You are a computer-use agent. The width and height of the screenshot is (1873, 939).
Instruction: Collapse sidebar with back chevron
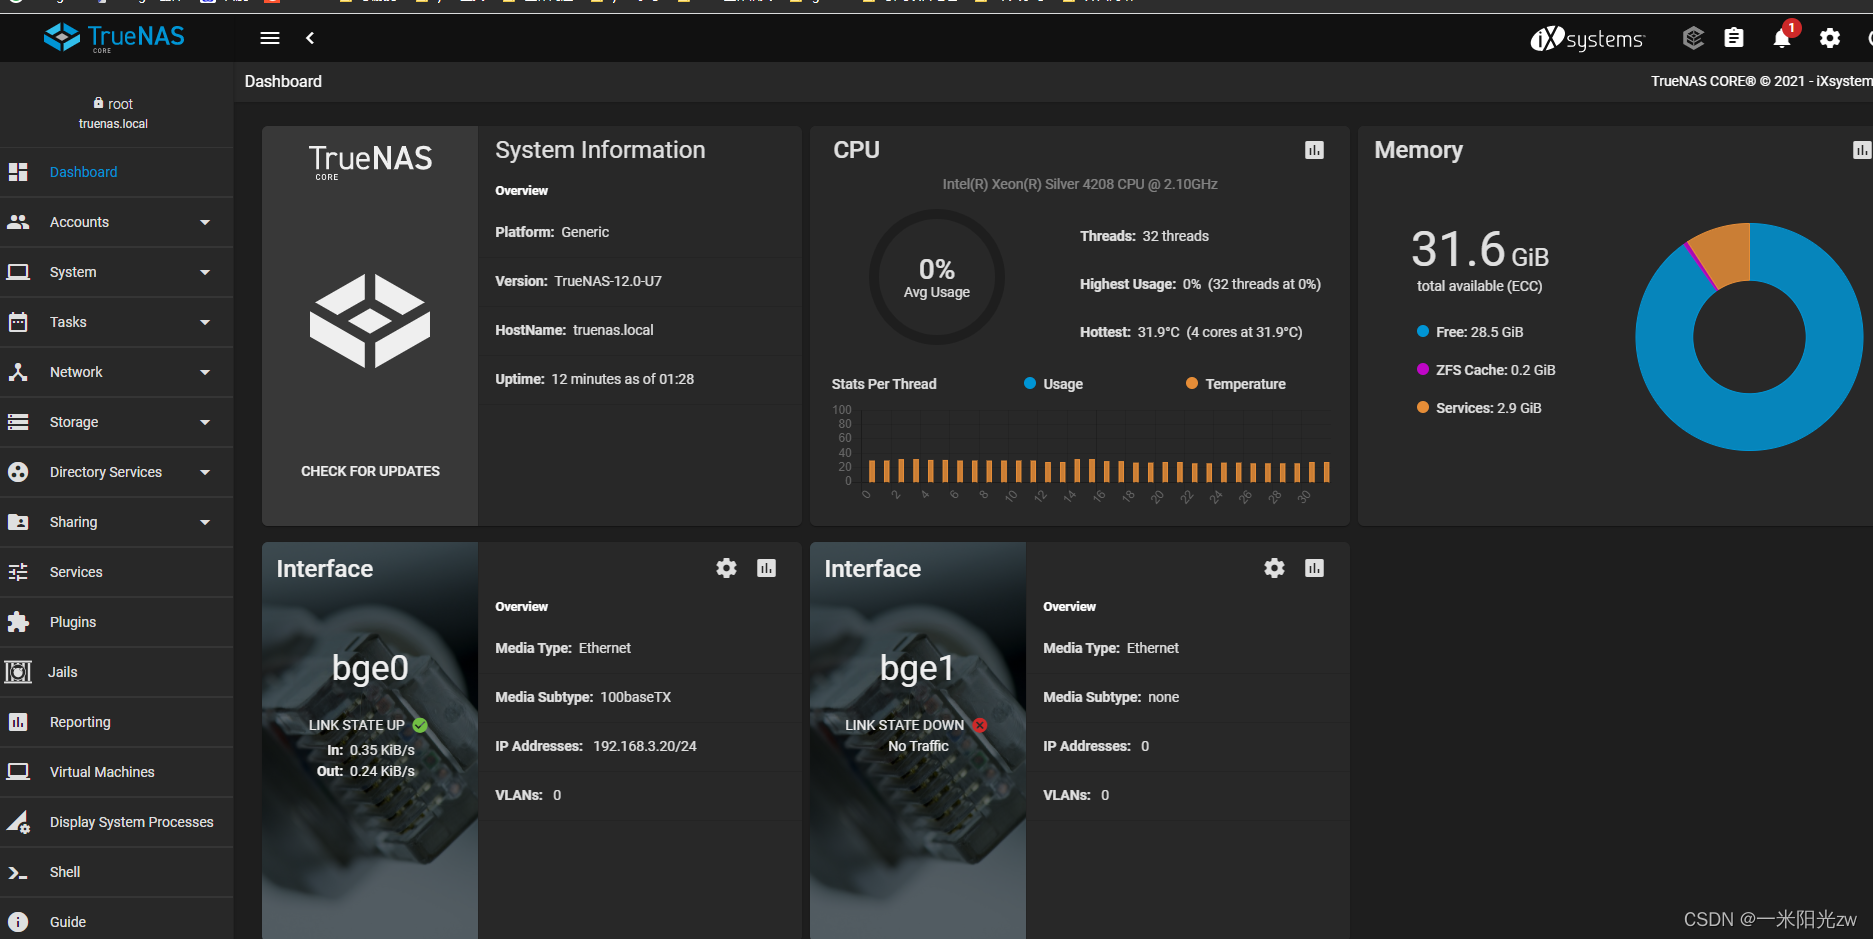[310, 38]
